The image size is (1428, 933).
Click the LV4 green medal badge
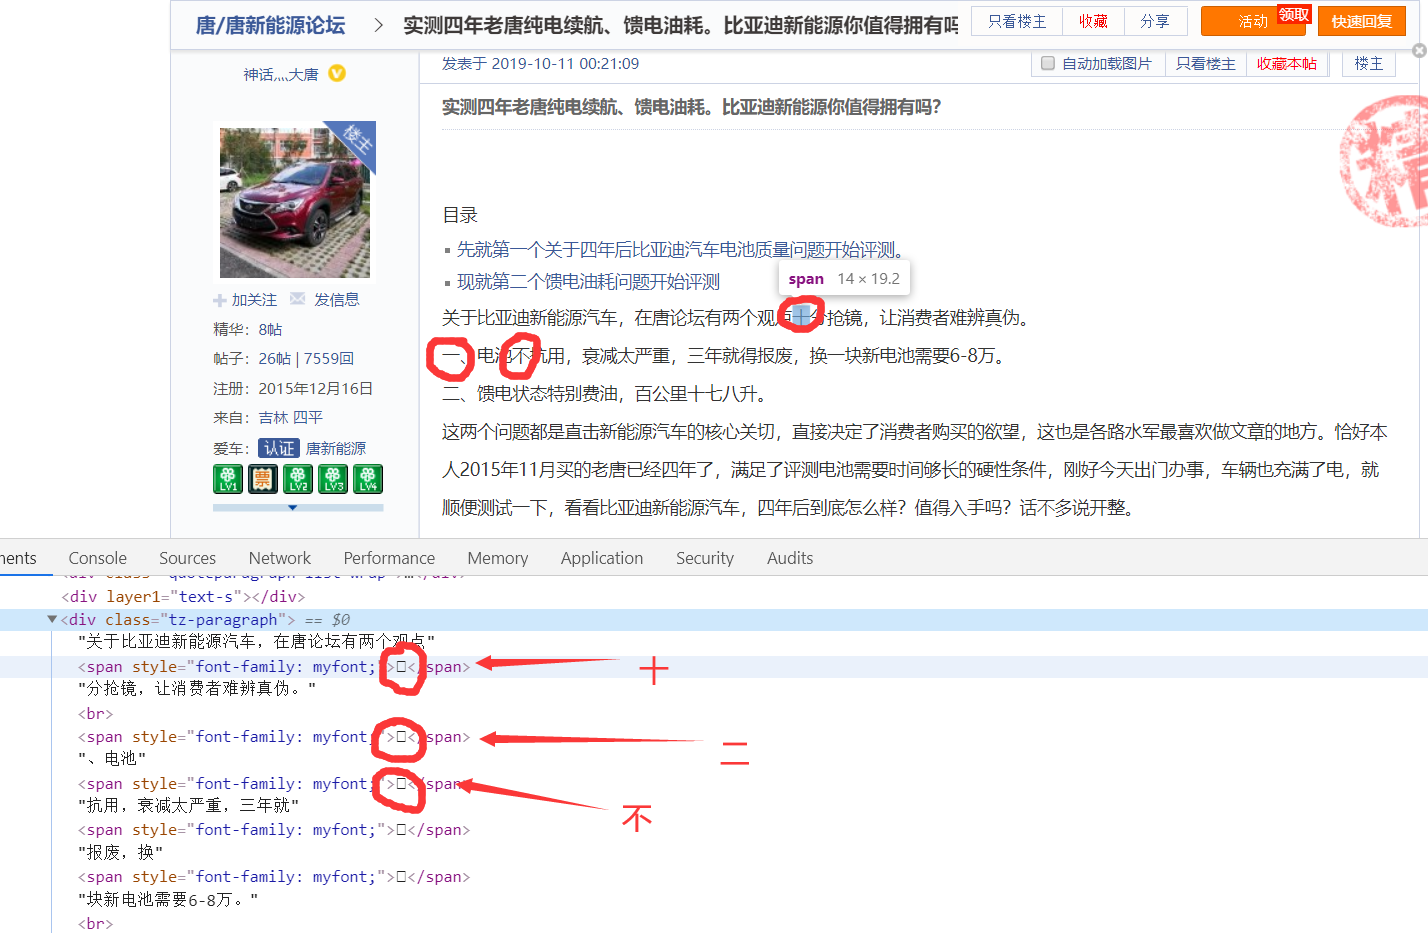pyautogui.click(x=368, y=479)
